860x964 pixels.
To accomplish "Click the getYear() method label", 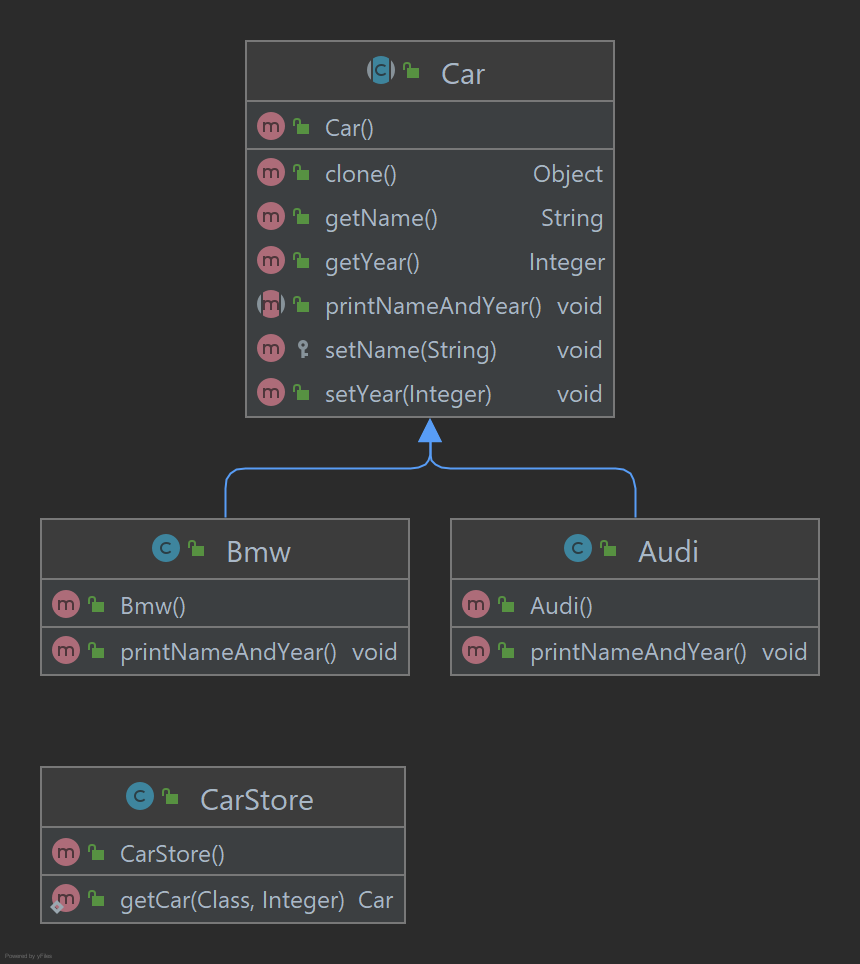I will point(371,261).
